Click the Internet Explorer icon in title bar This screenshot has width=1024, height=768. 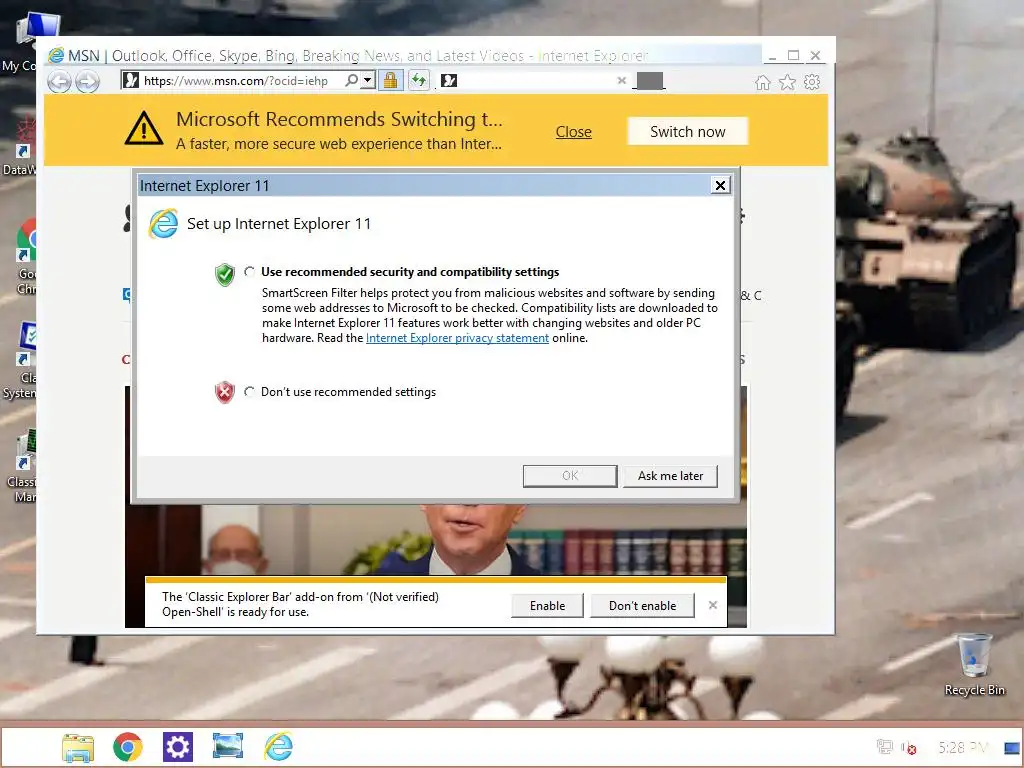pyautogui.click(x=56, y=56)
